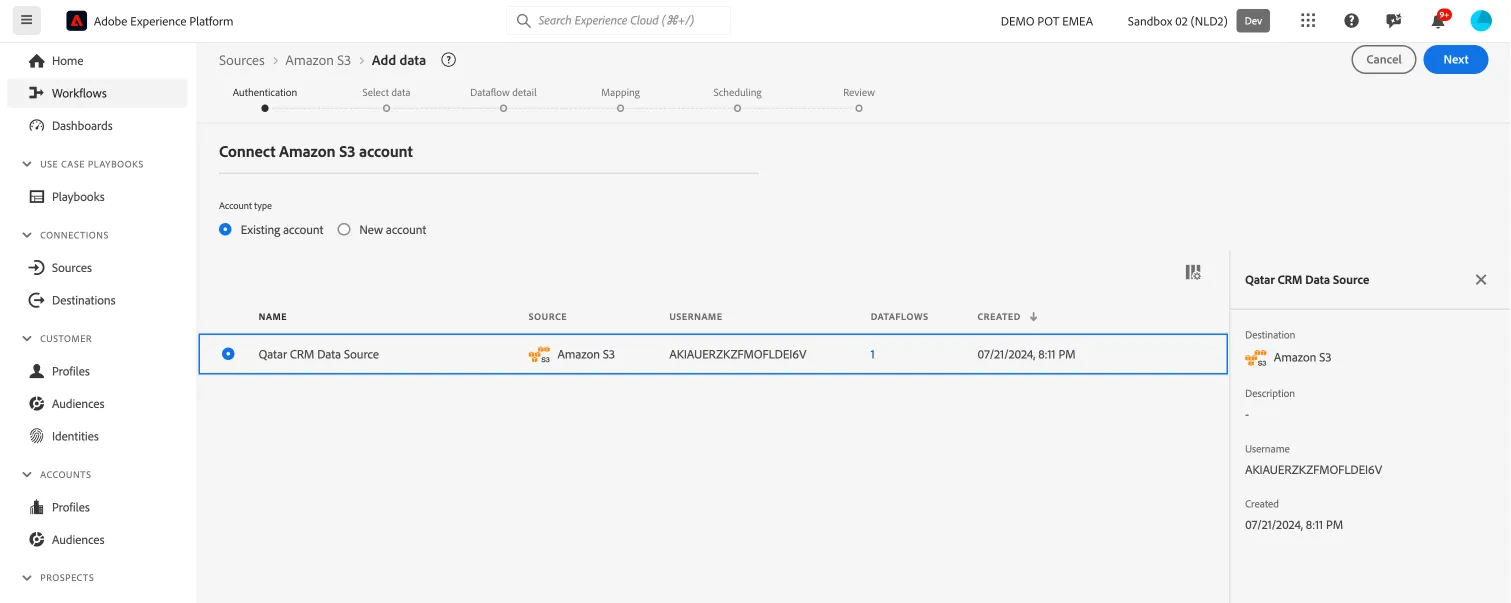The image size is (1511, 603).
Task: Collapse the Use Case Playbooks section
Action: coord(27,164)
